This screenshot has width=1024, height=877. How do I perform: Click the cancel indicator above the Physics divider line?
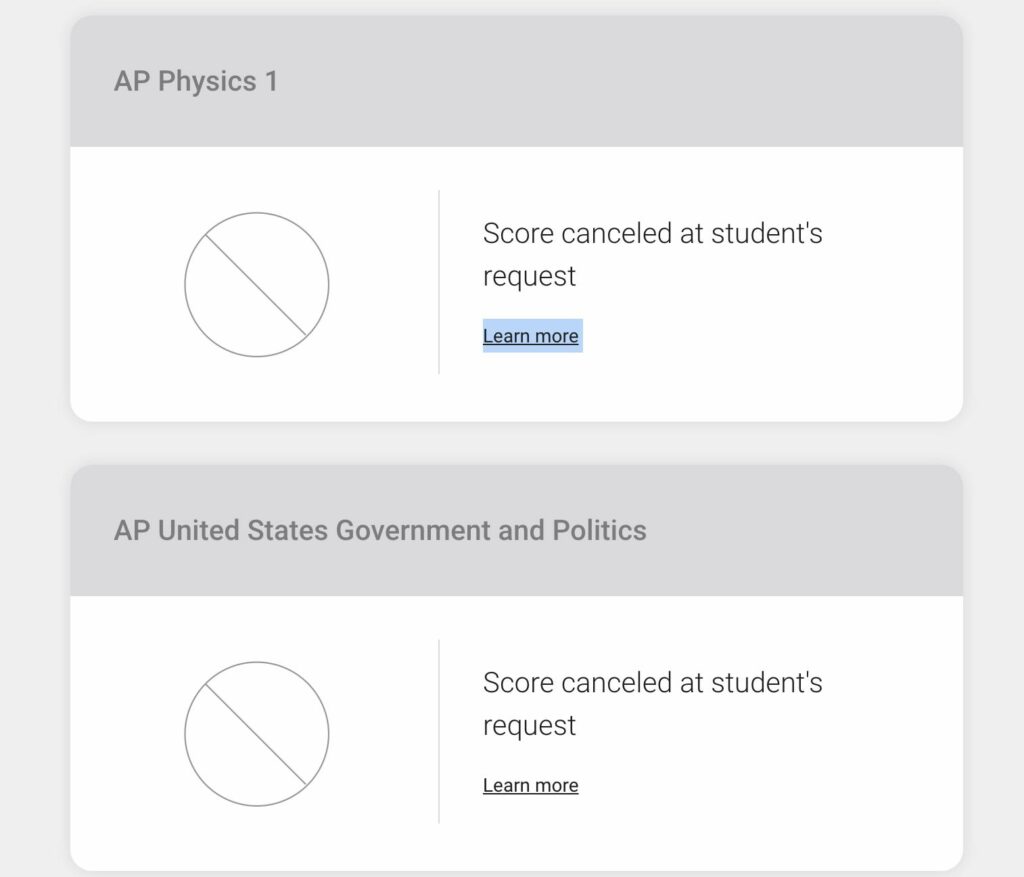tap(256, 285)
